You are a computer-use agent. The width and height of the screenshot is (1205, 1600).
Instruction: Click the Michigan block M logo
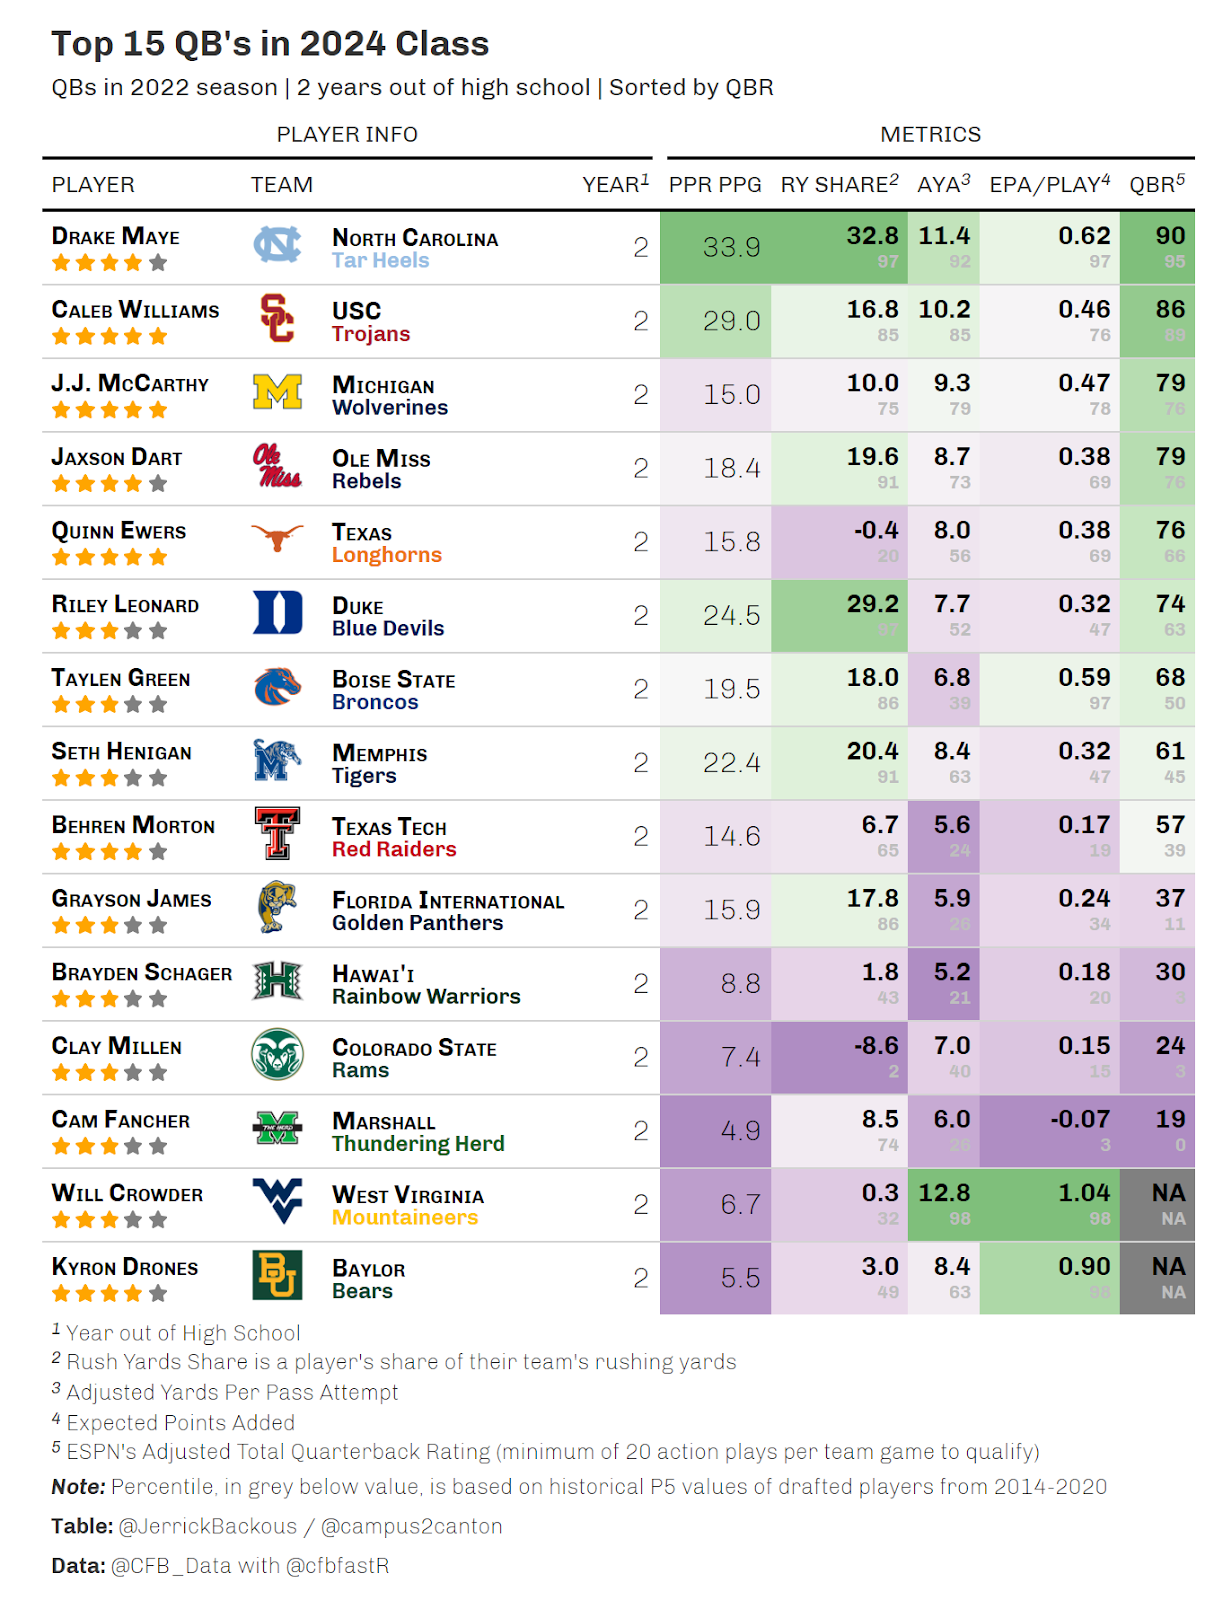click(x=277, y=393)
